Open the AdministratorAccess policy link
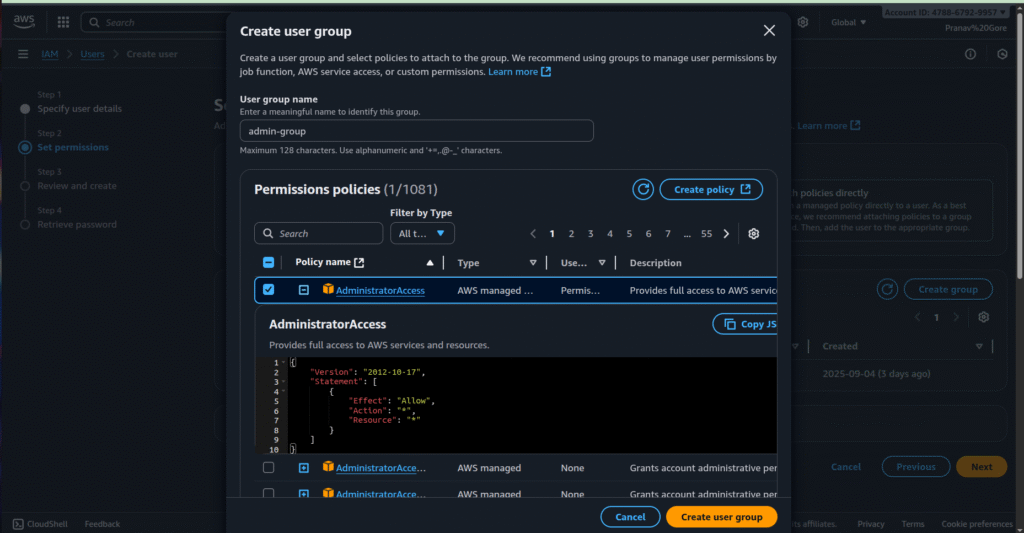 [380, 290]
